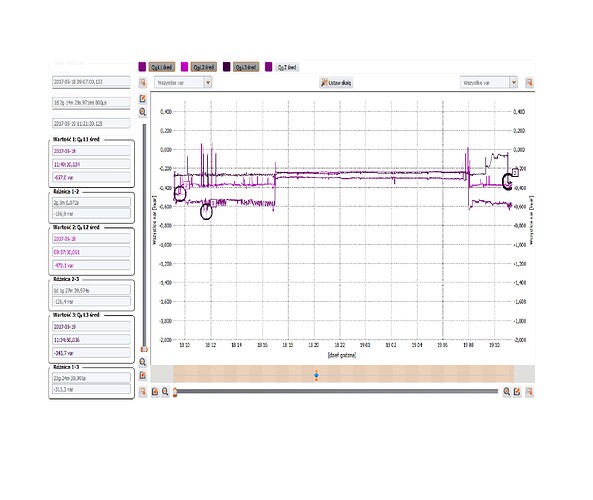Click marker 3 label on the chart
The width and height of the screenshot is (593, 500).
(515, 172)
